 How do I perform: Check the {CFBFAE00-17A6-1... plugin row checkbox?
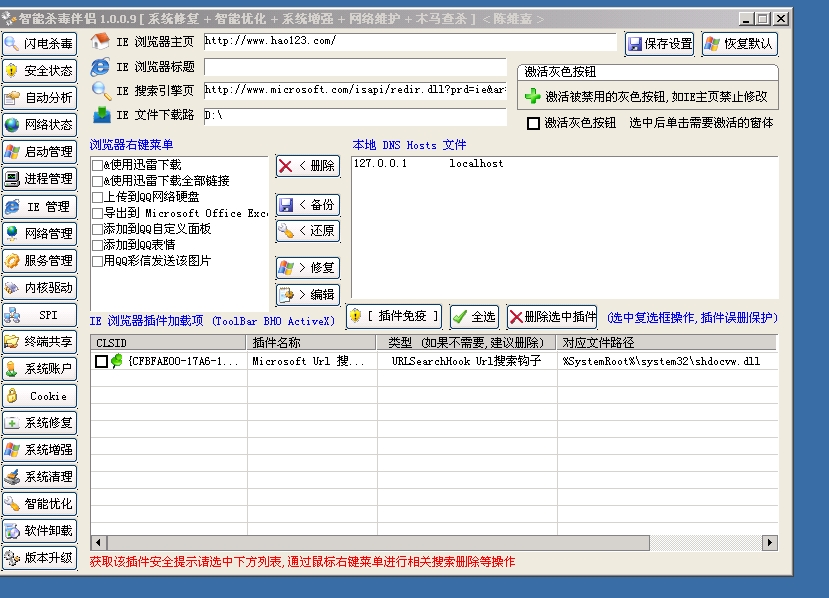101,361
